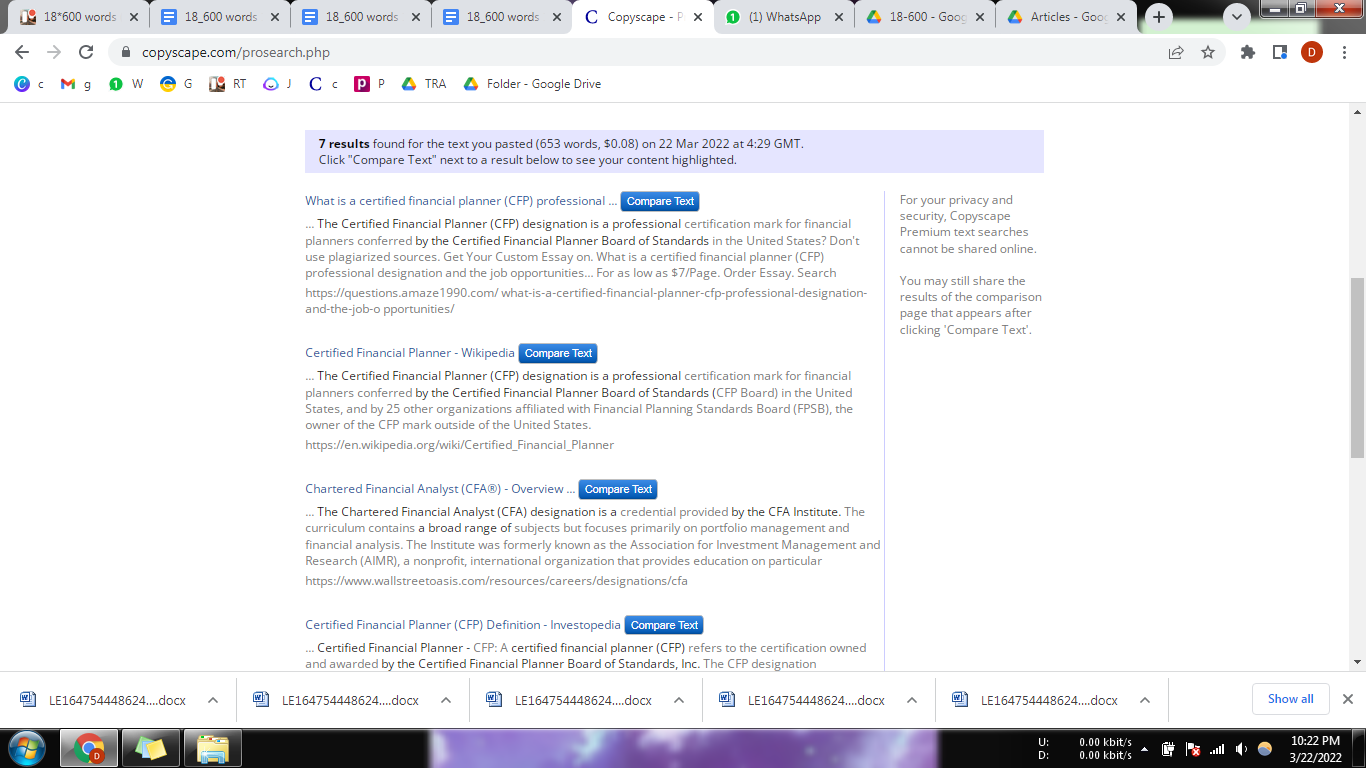Click the Chrome taskbar icon

89,748
